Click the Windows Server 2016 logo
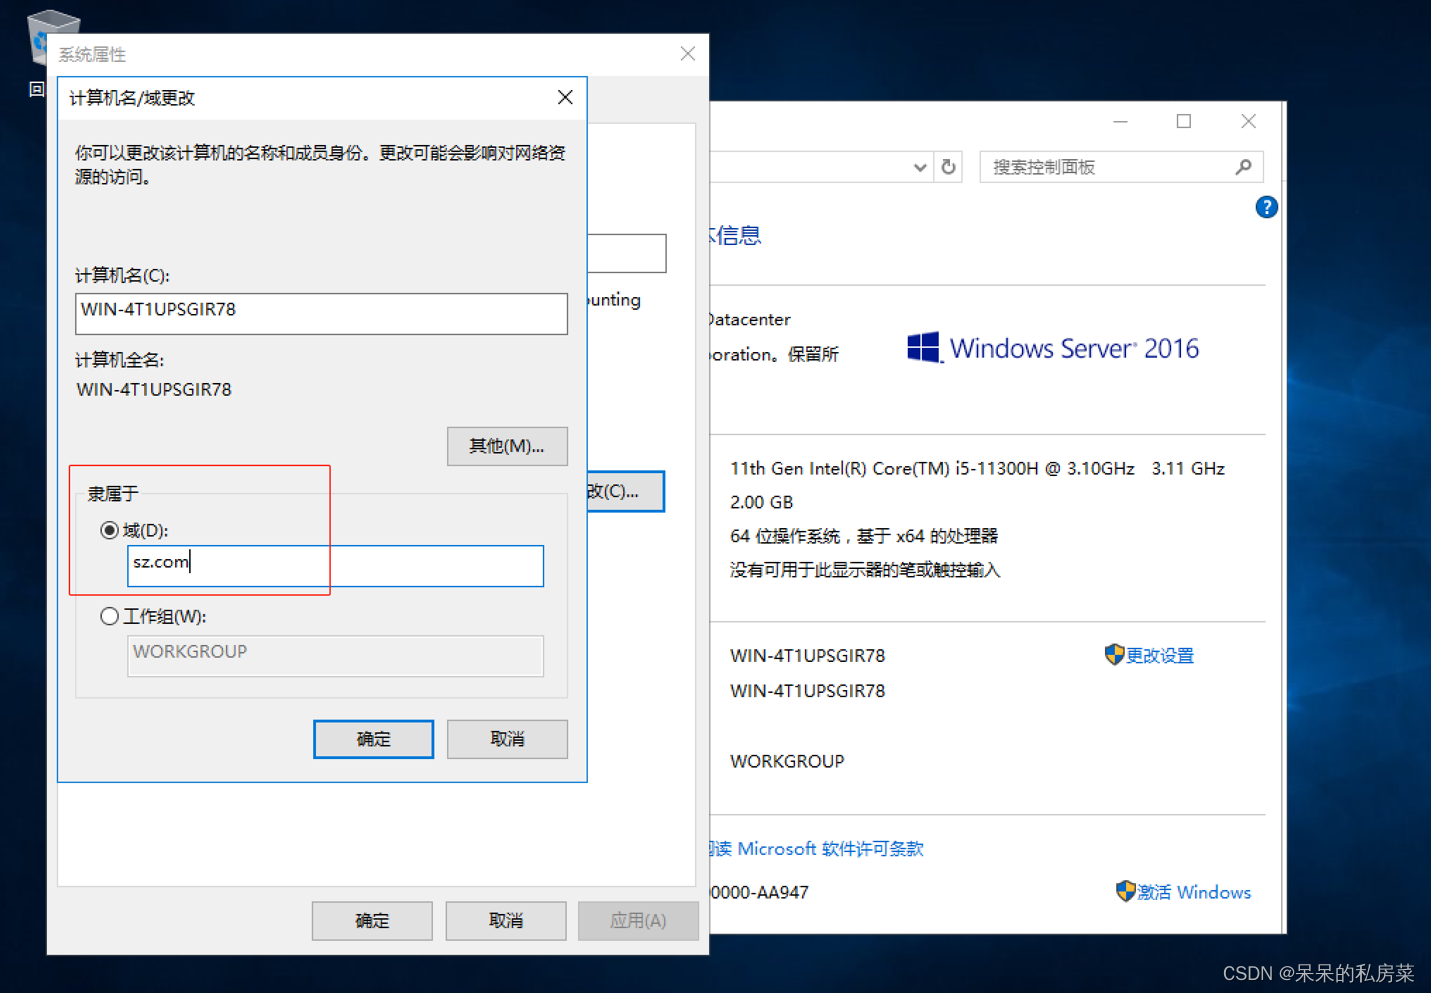This screenshot has height=993, width=1431. coord(1052,348)
